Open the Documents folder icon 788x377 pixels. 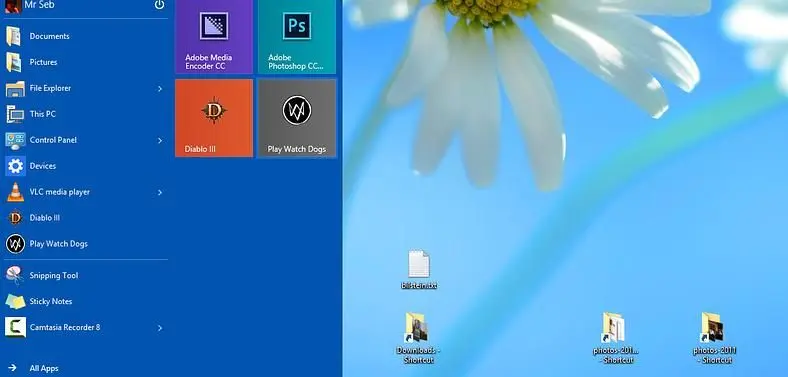(x=14, y=36)
